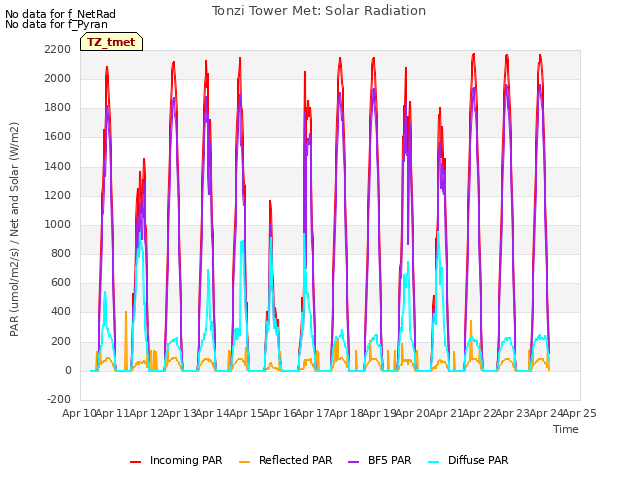Viewport: 640px width, 480px height.
Task: Click the BF5 PAR purple legend swatch
Action: coord(353,462)
